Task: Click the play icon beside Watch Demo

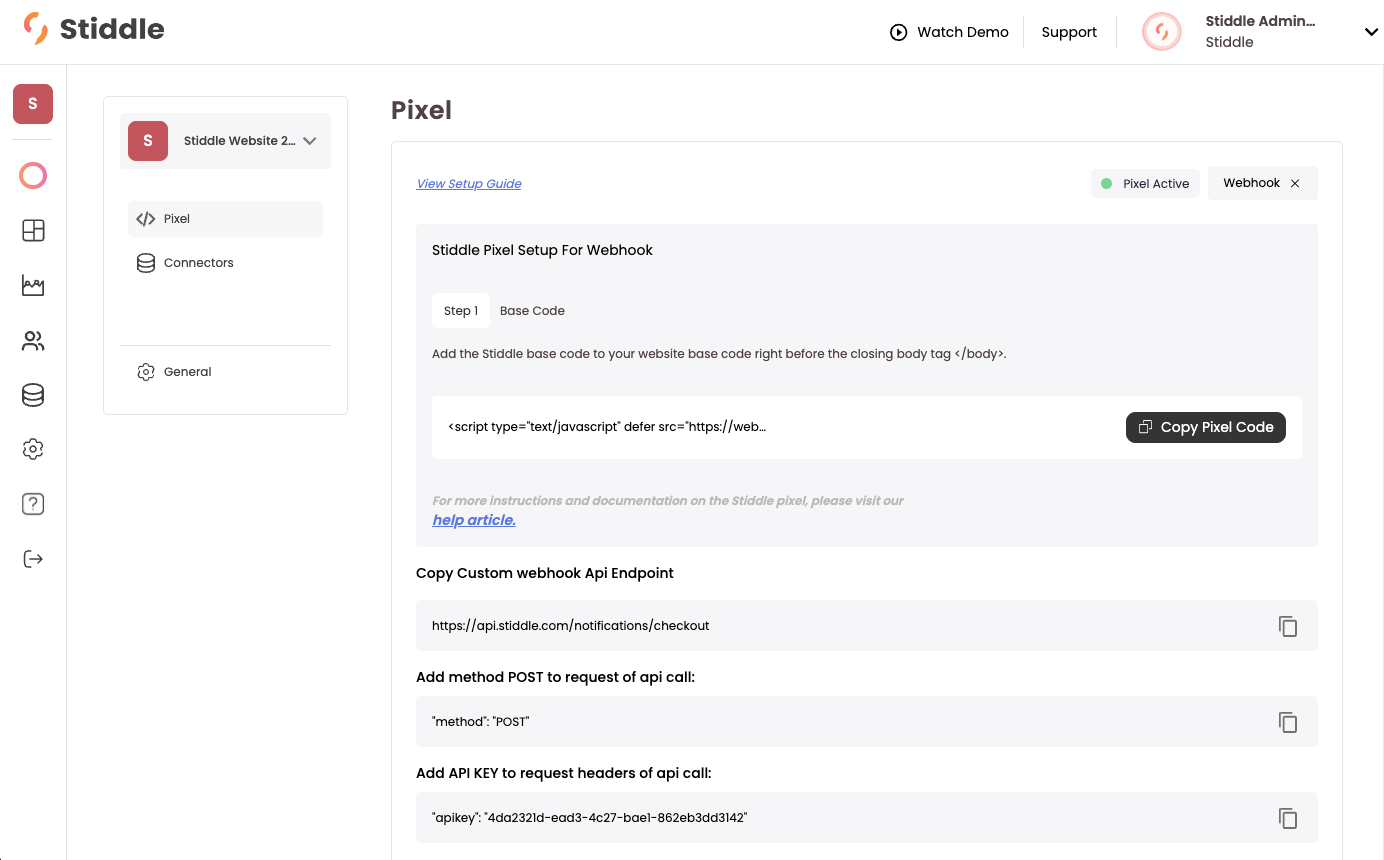Action: pos(899,32)
